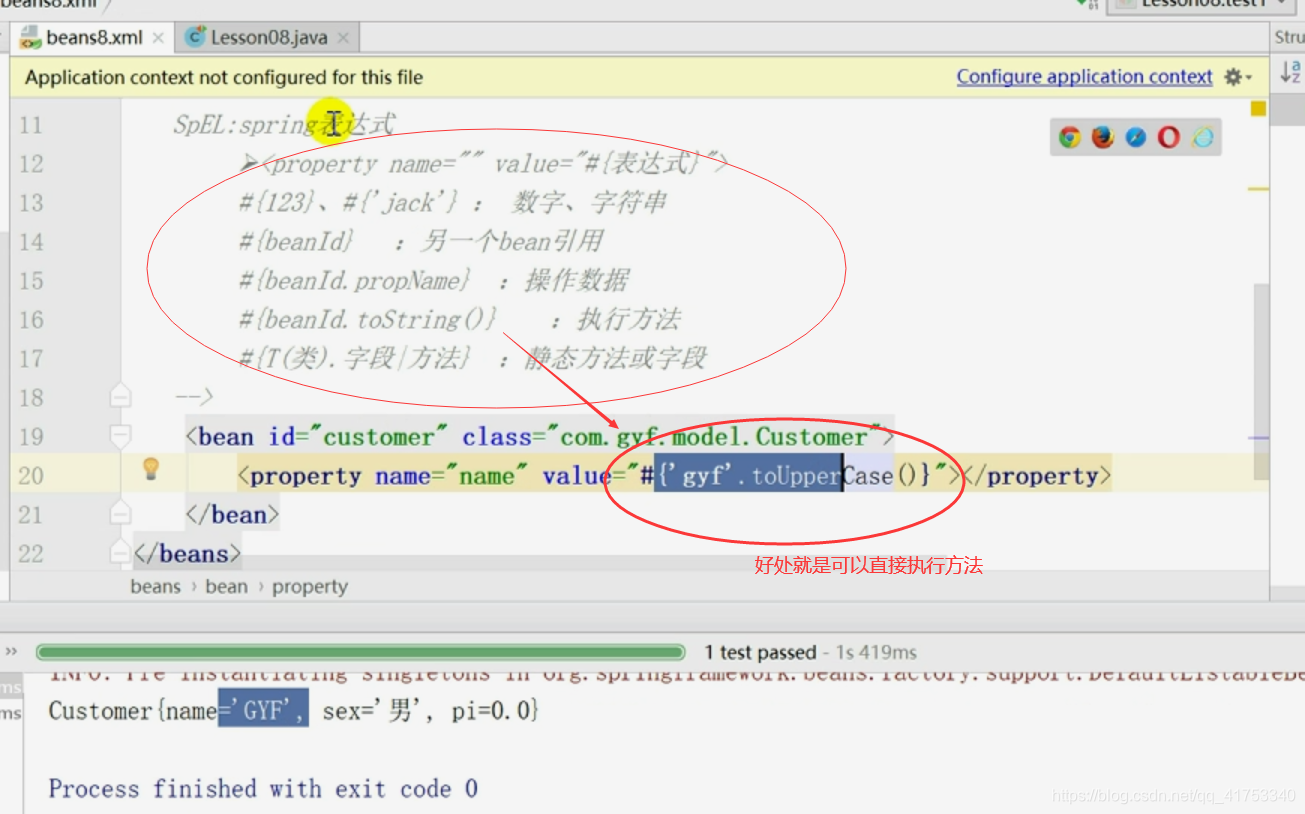Viewport: 1305px width, 814px height.
Task: Open preview in Safari browser icon
Action: 1136,138
